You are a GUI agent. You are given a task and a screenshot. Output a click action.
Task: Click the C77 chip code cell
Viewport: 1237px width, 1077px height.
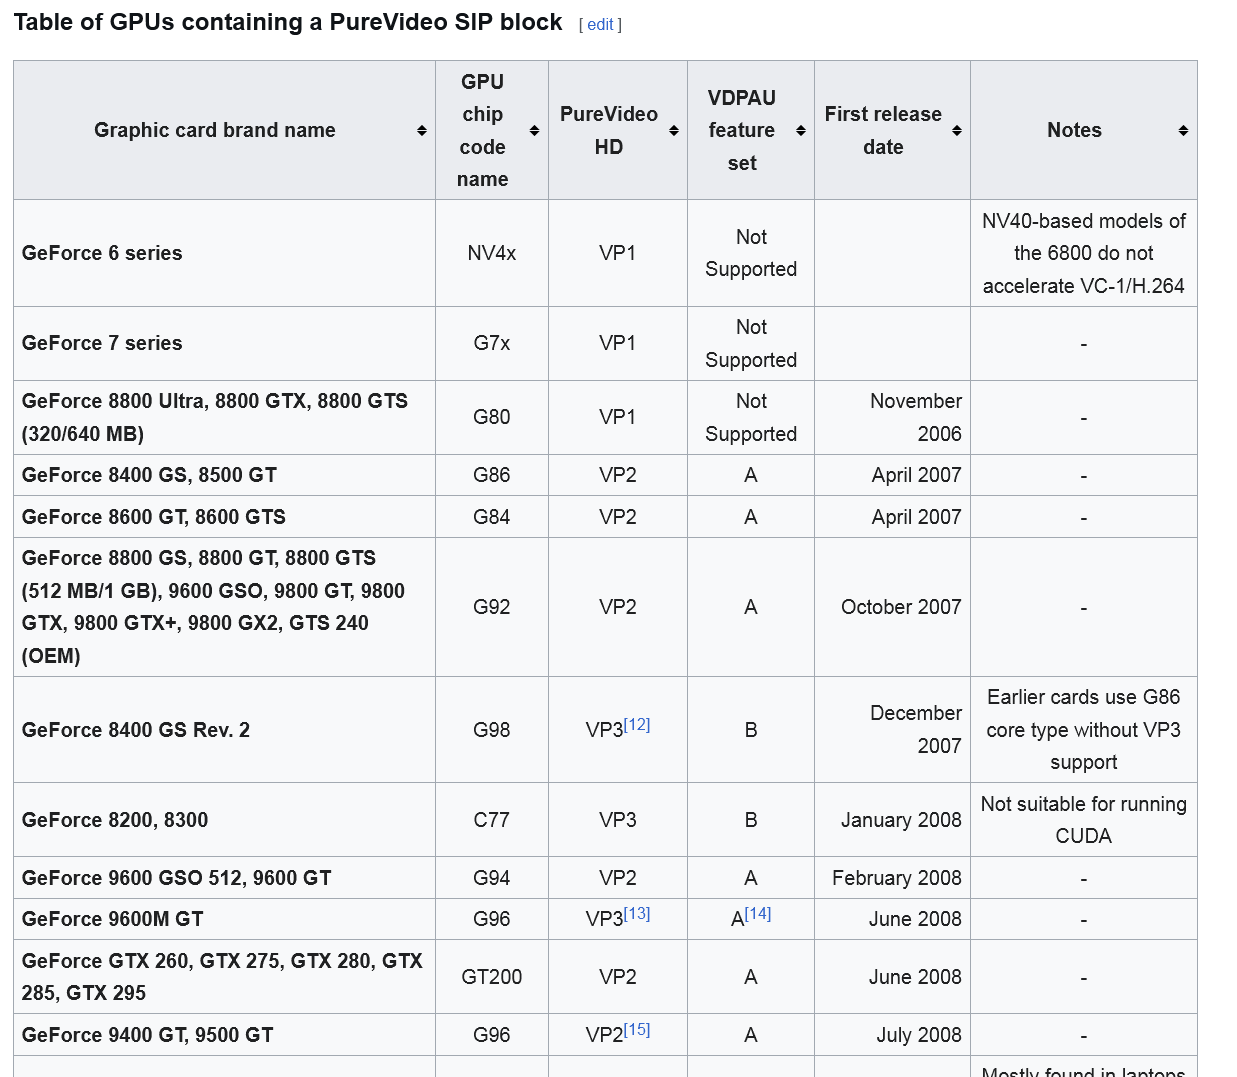coord(492,820)
